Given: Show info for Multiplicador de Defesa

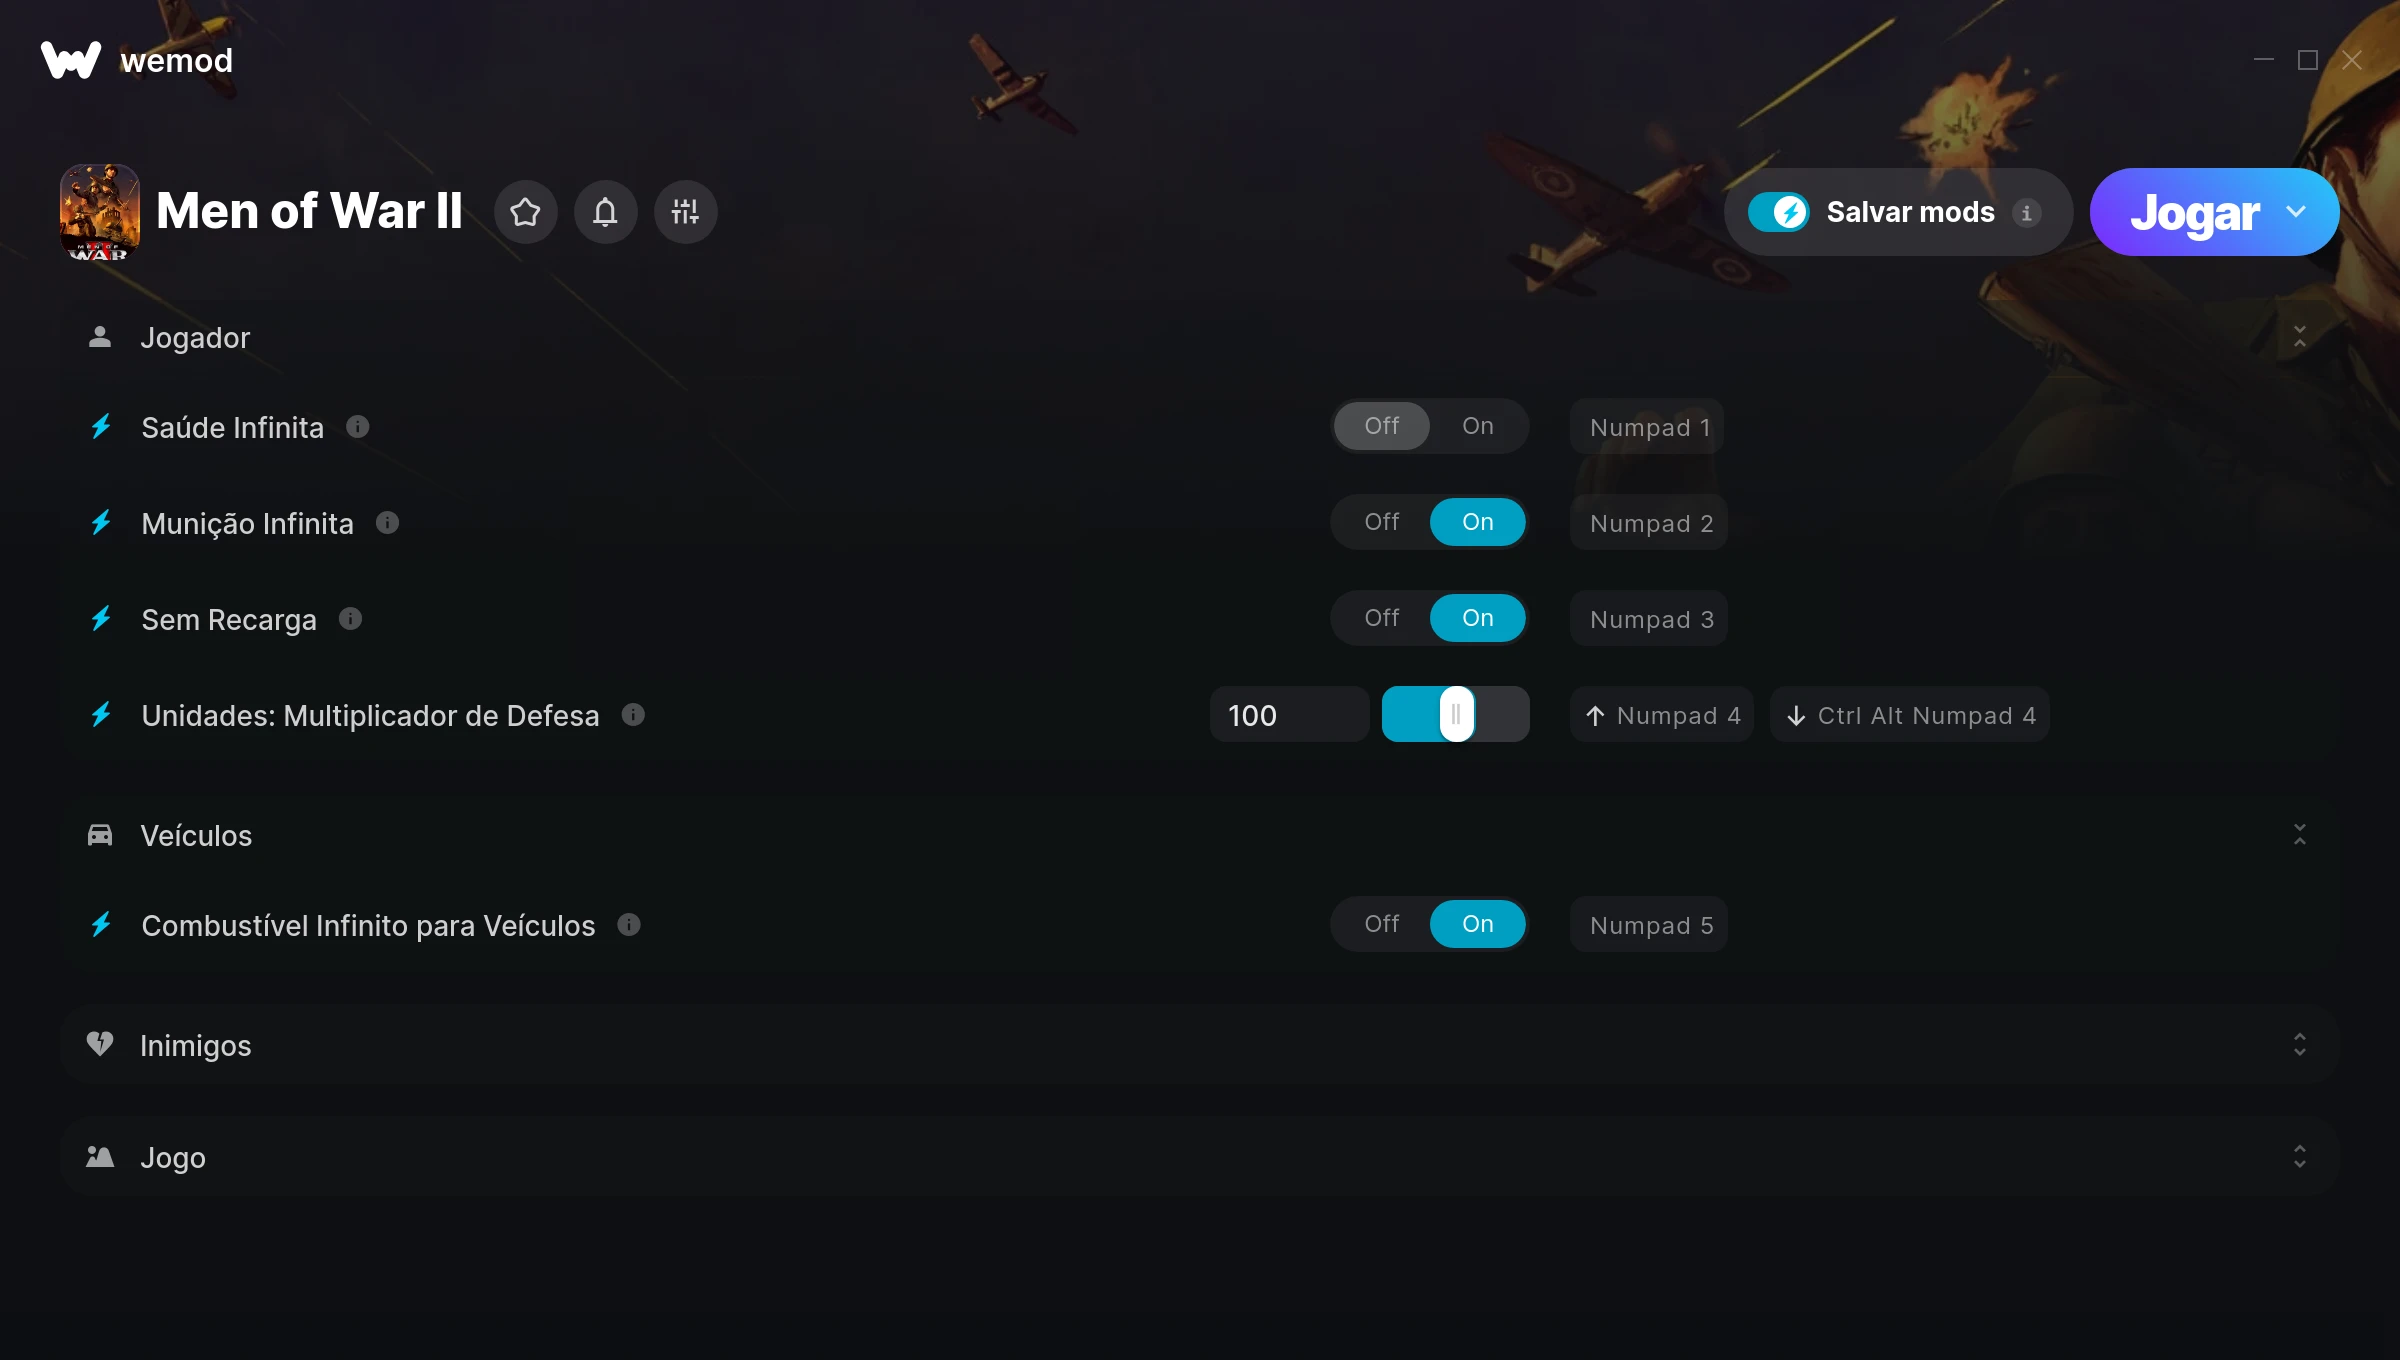Looking at the screenshot, I should [633, 715].
